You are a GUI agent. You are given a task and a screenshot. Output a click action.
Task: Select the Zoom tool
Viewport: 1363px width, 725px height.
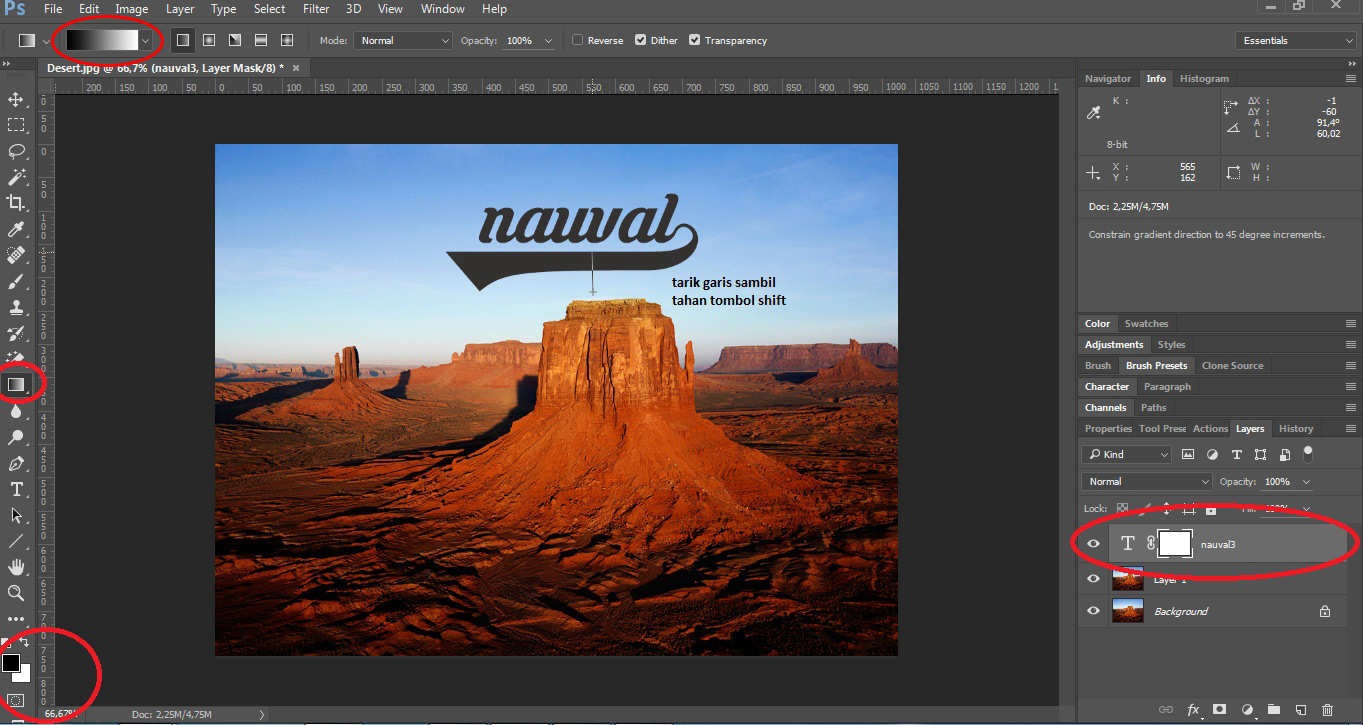[x=16, y=593]
